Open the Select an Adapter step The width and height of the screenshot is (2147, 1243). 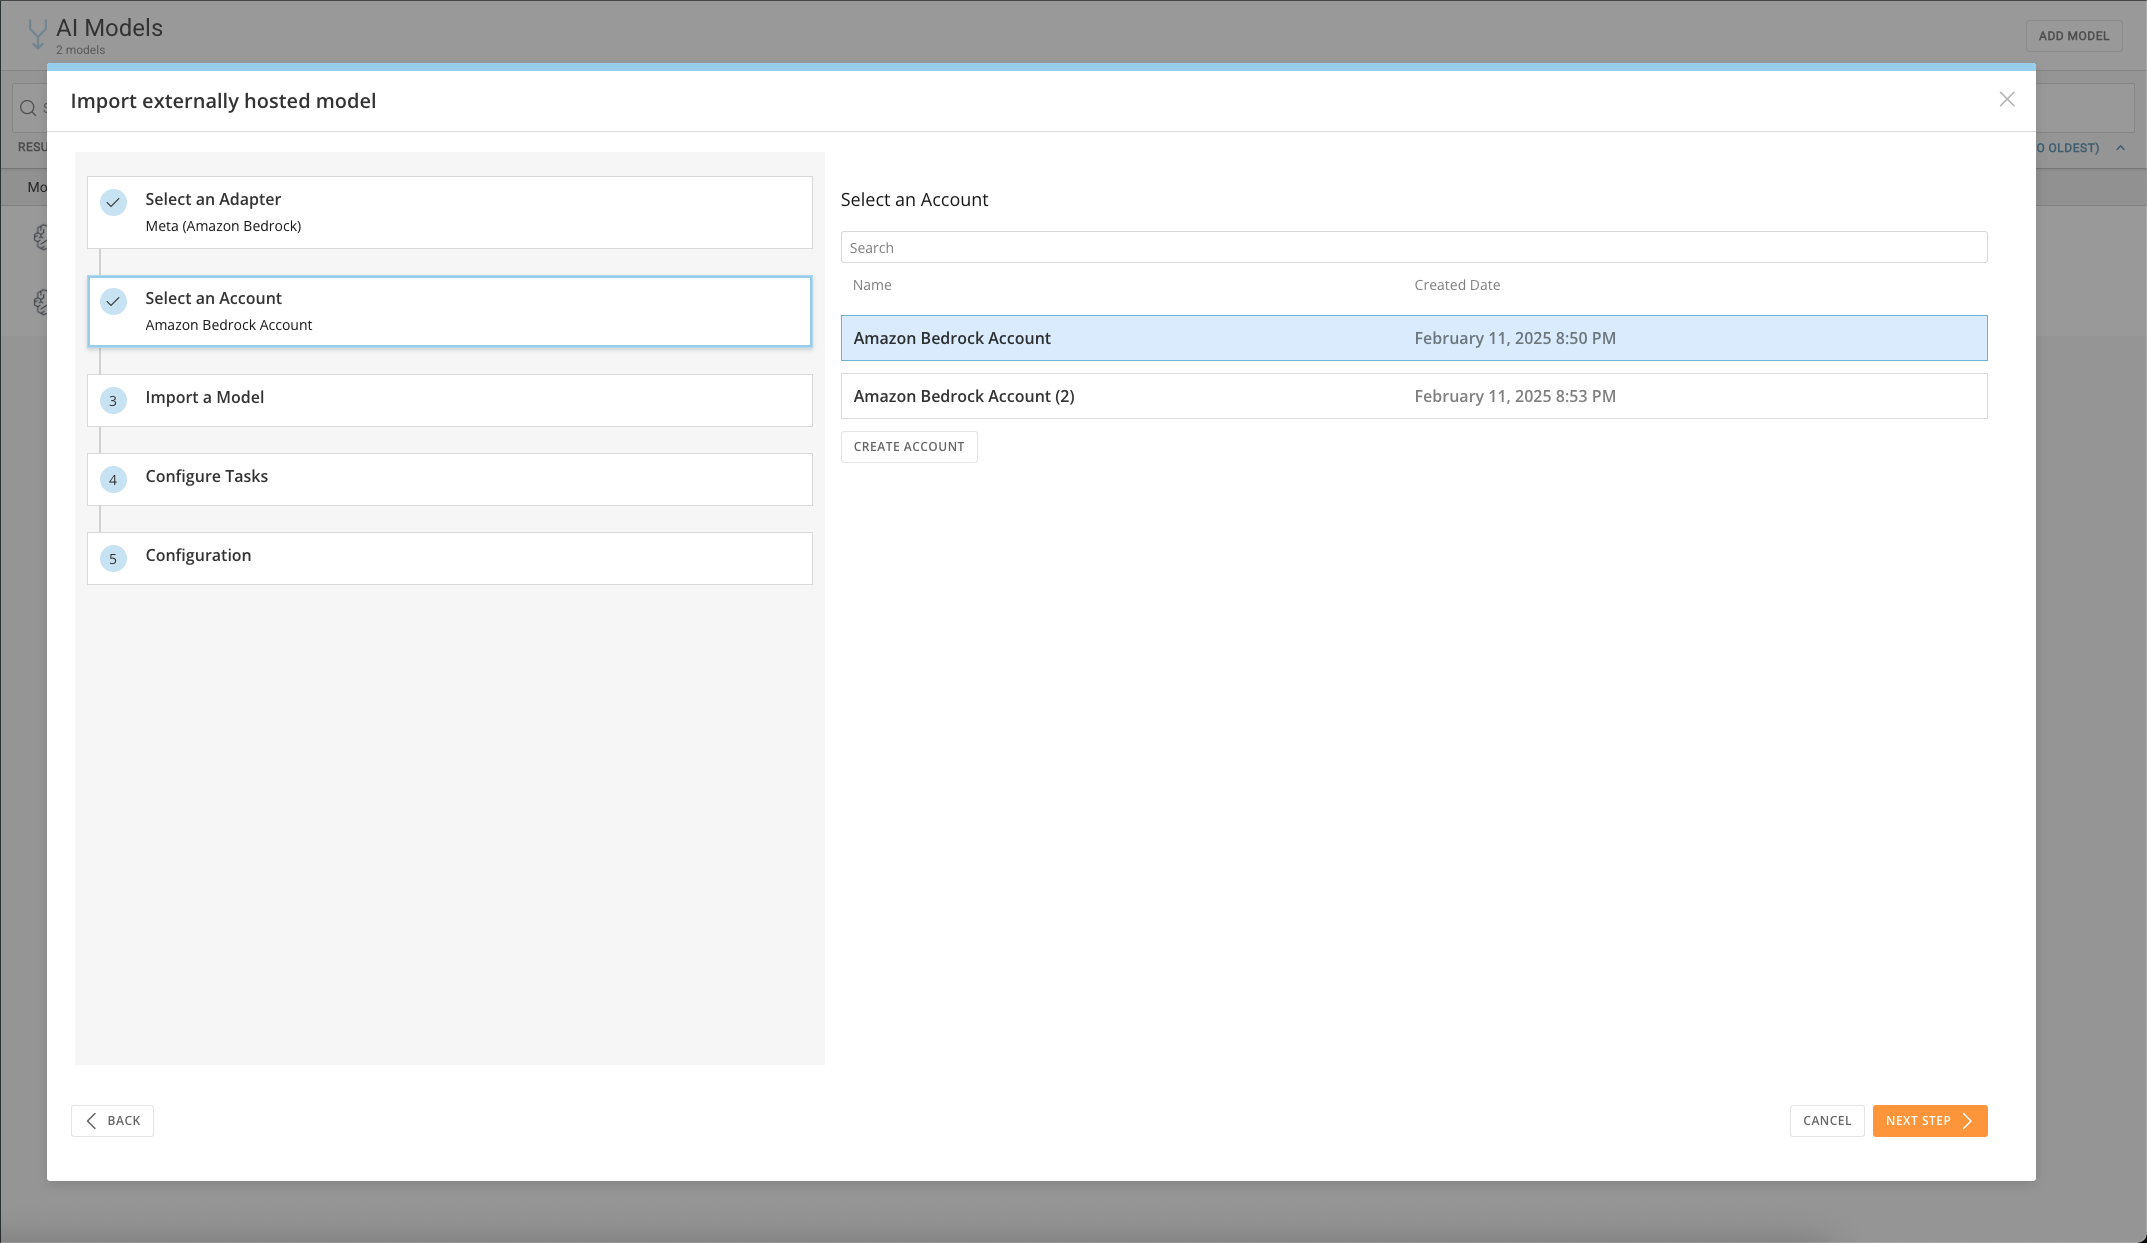coord(450,213)
